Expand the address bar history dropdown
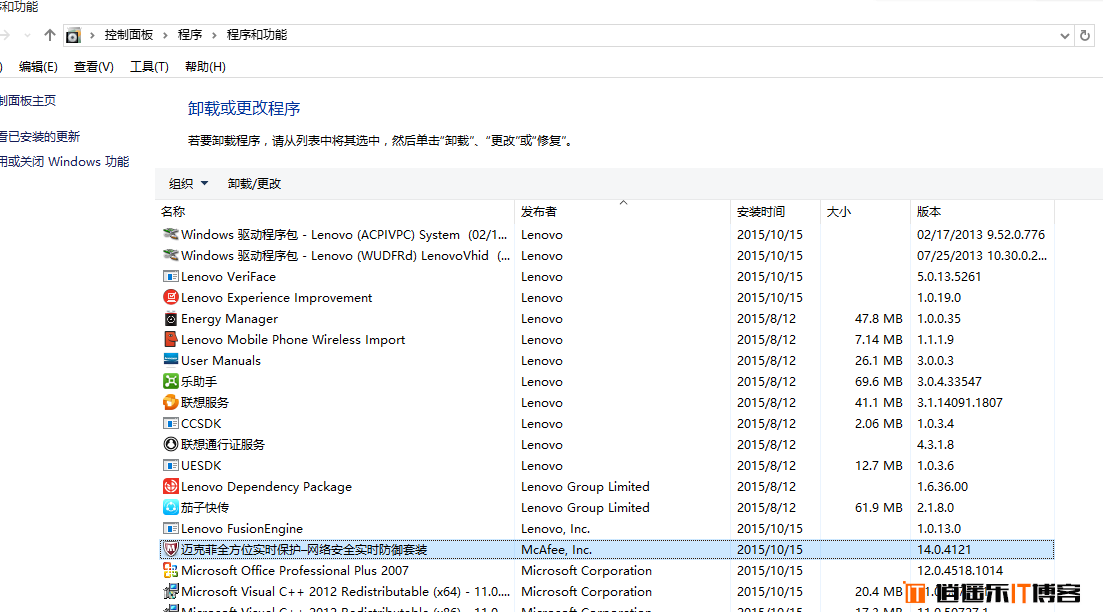Screen dimensions: 1103x612 click(1064, 35)
